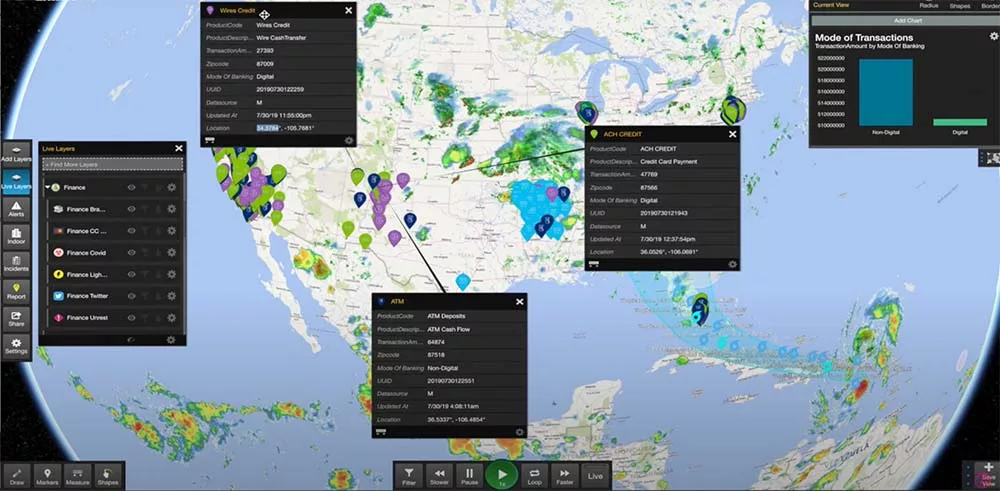
Task: Toggle visibility of Finance CC layer
Action: tap(131, 231)
